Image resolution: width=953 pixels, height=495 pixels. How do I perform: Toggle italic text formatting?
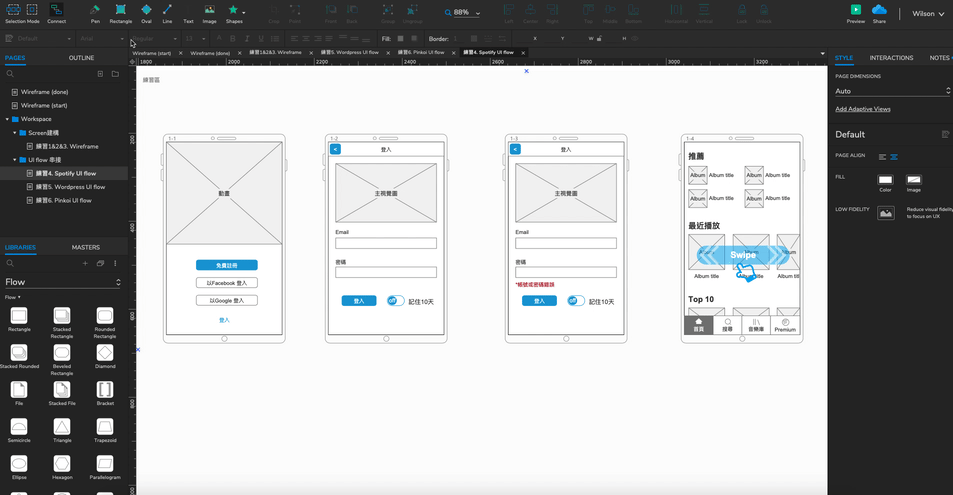(247, 38)
